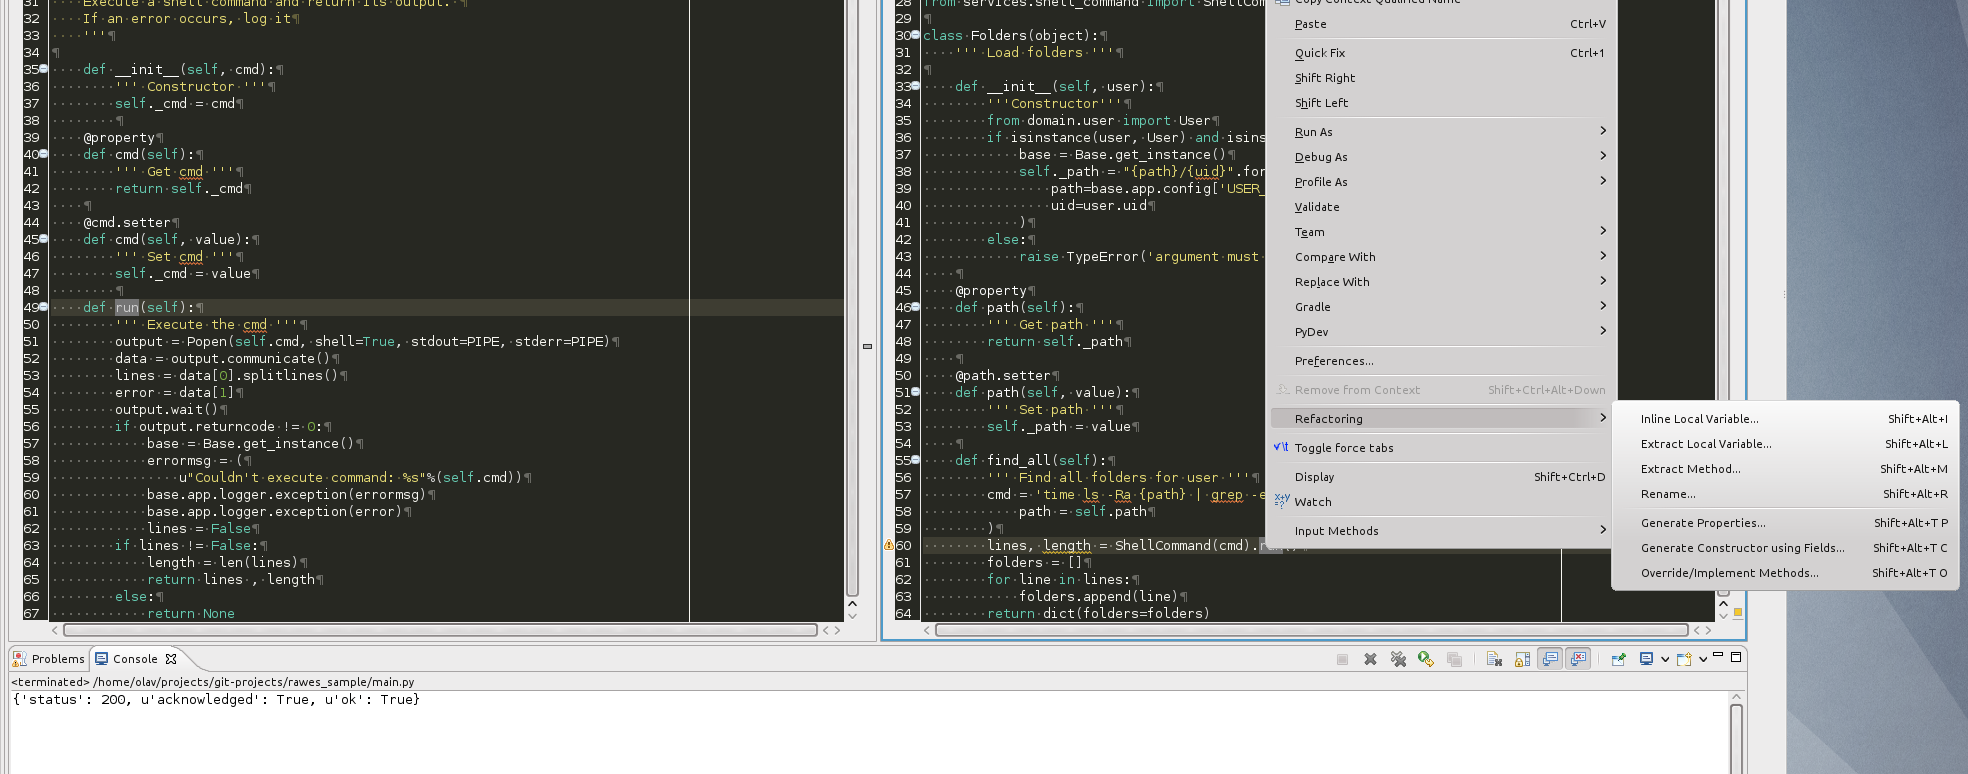
Task: Open the Input Methods submenu
Action: pyautogui.click(x=1441, y=531)
